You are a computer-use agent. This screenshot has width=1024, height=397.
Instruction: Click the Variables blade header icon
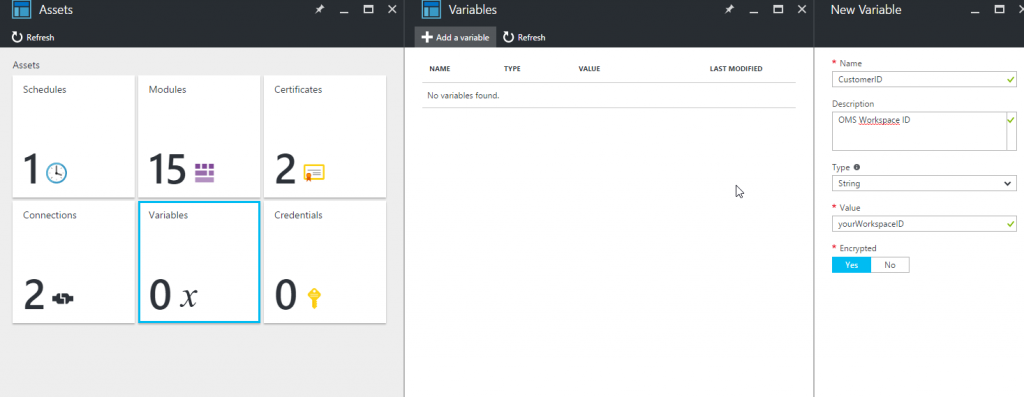pos(432,10)
